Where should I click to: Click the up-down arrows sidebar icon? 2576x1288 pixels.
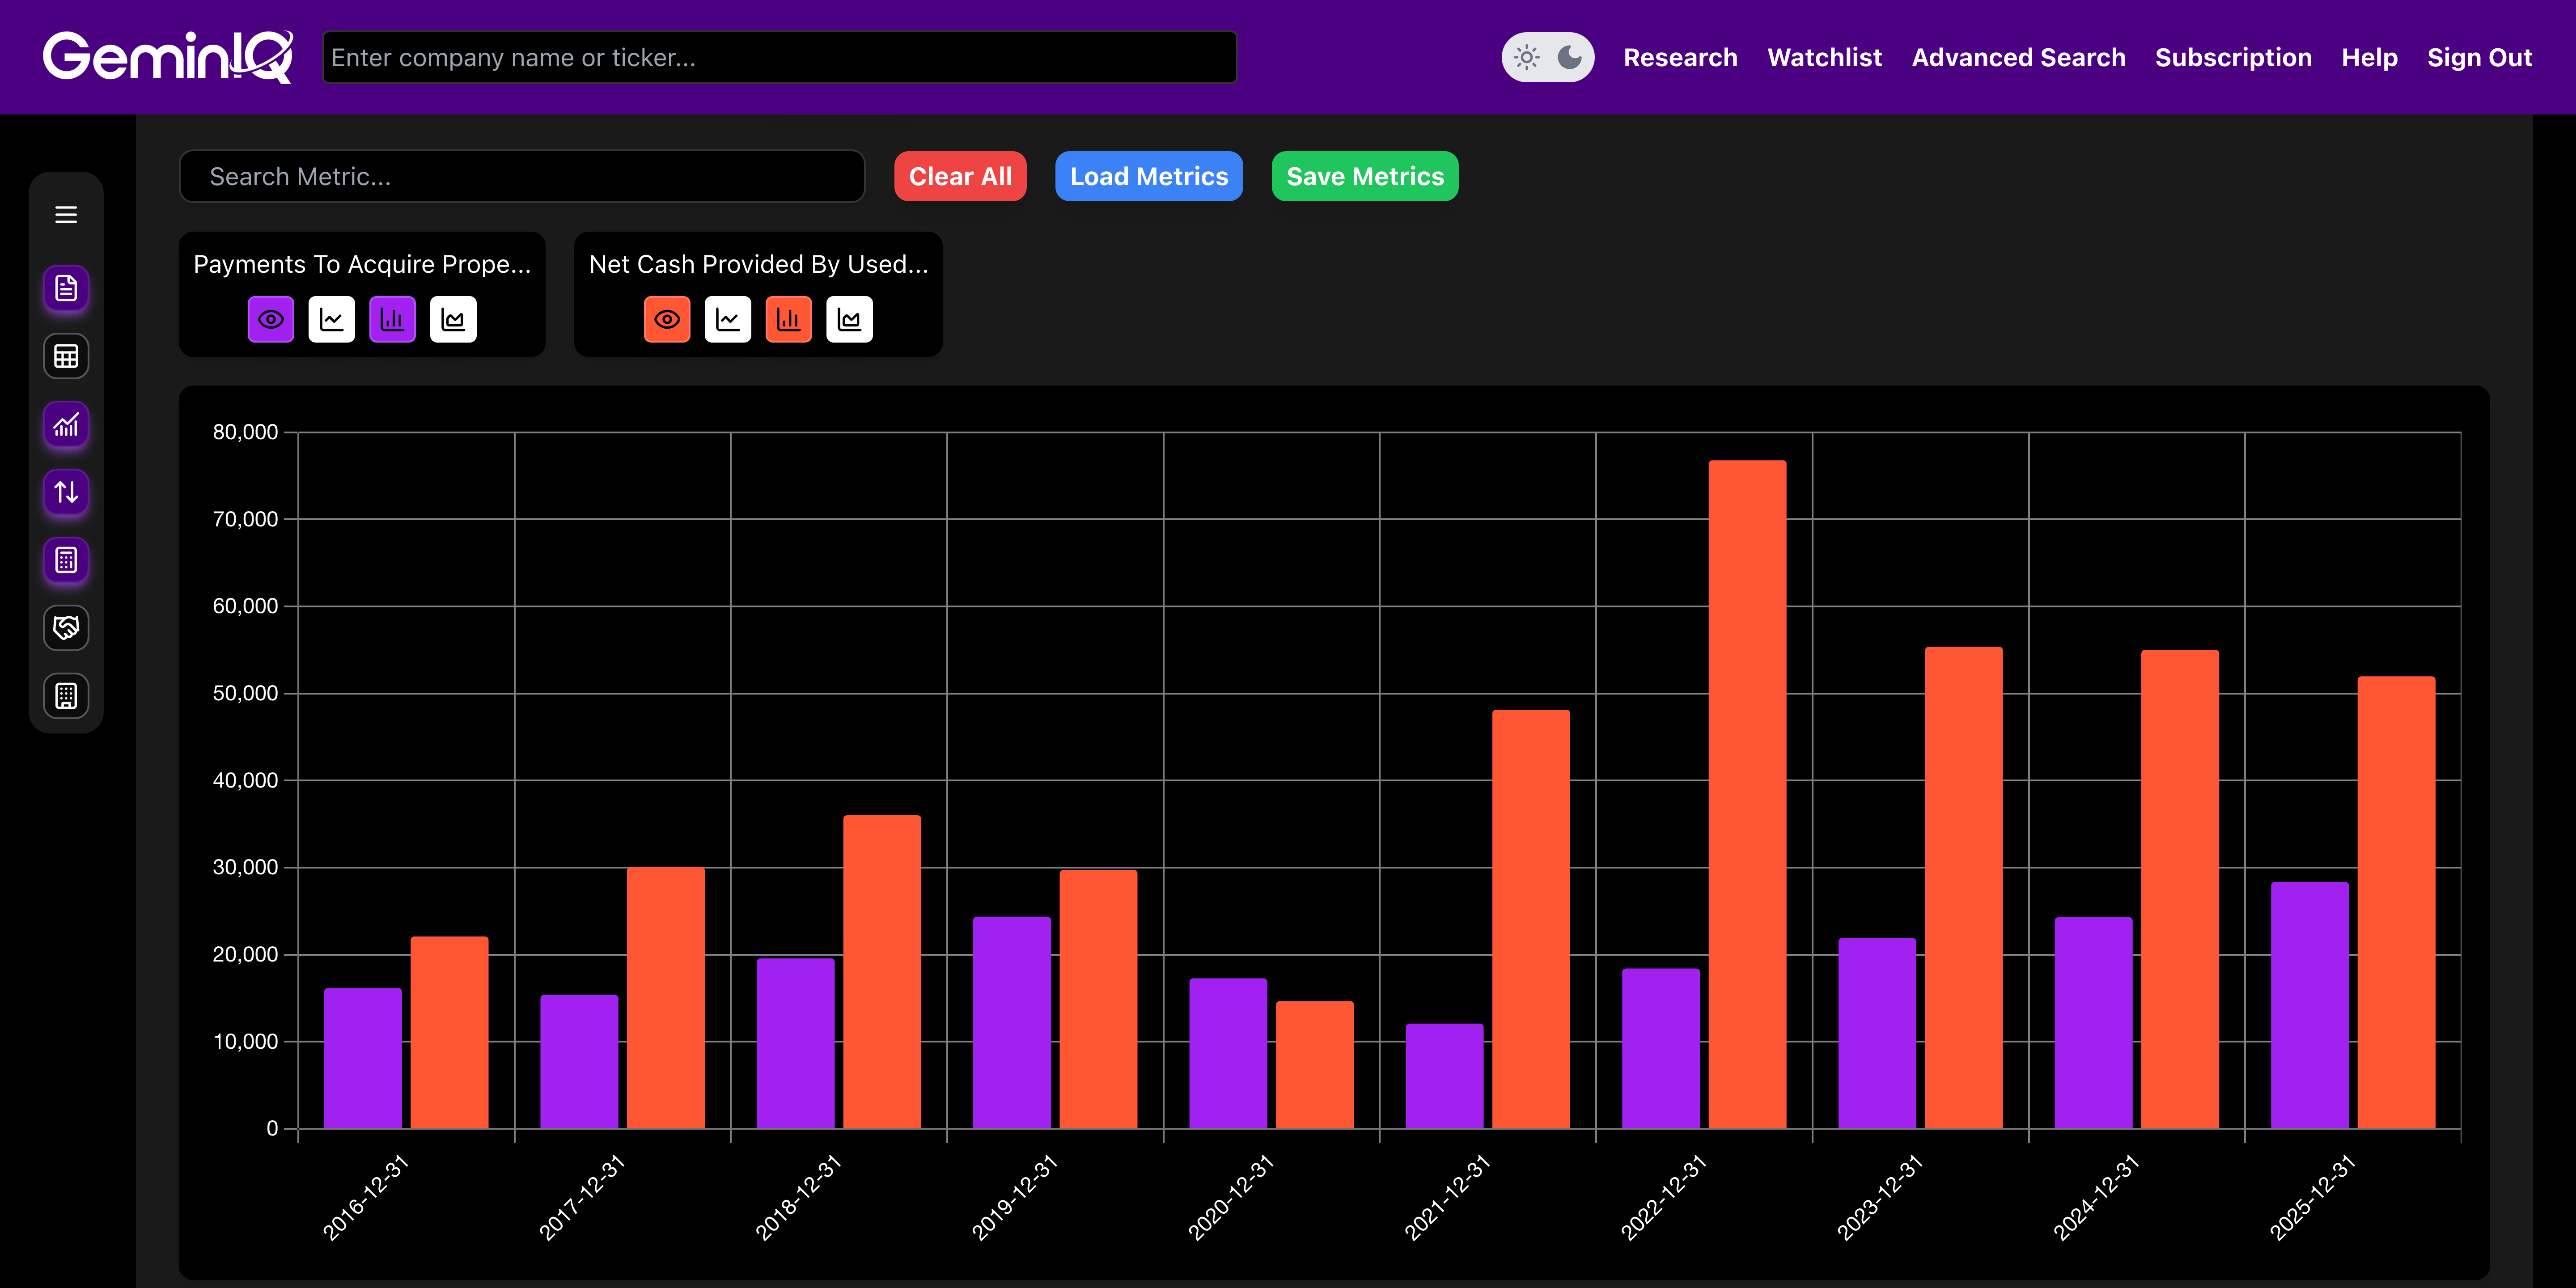tap(66, 492)
